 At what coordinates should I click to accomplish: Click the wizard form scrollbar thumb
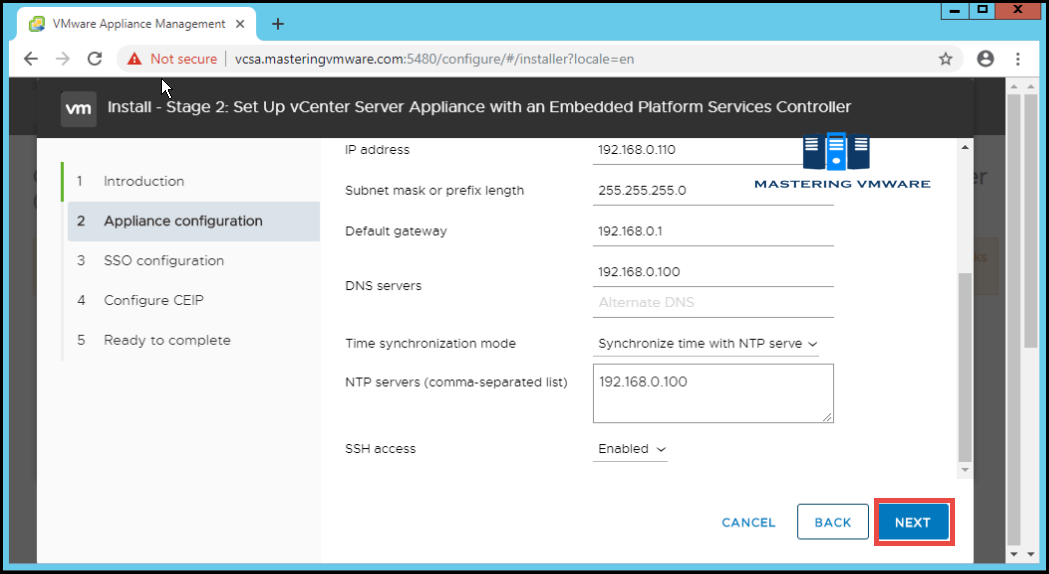tap(964, 367)
